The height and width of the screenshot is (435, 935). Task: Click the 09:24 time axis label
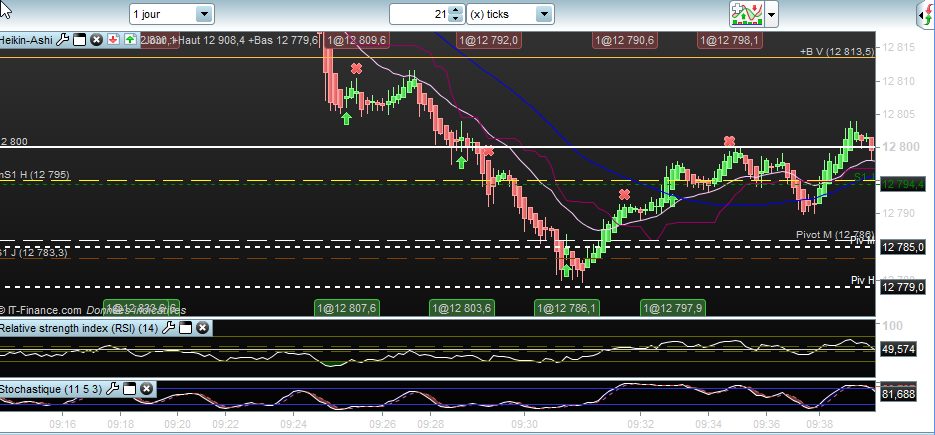point(293,424)
